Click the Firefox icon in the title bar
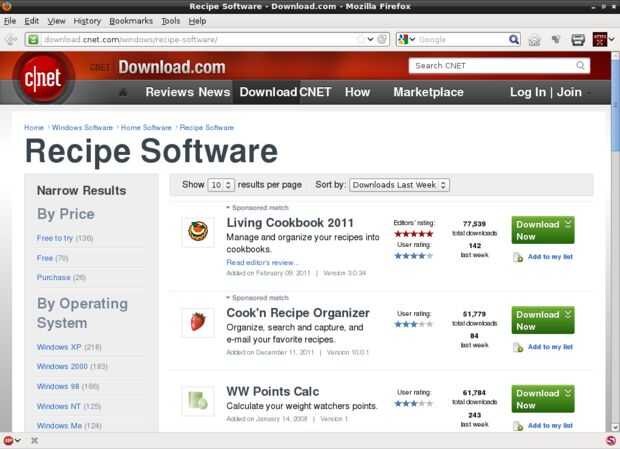This screenshot has width=620, height=449. [x=7, y=6]
